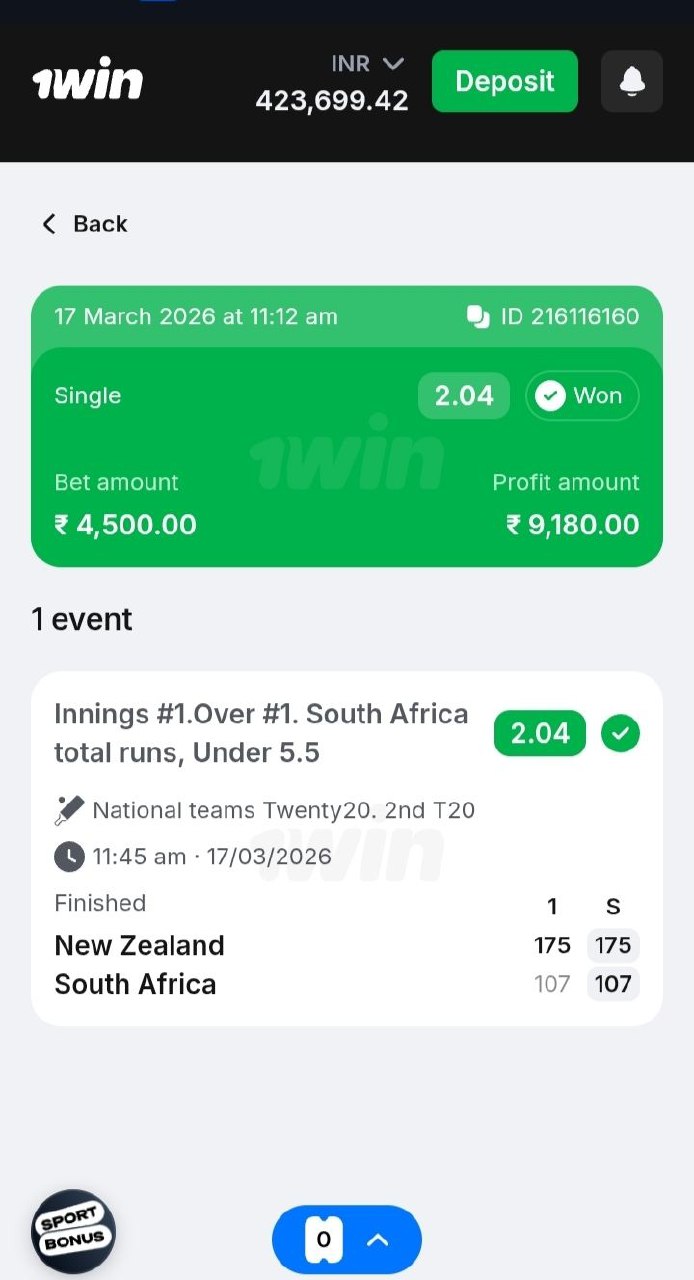
Task: Open notifications bell icon
Action: [632, 81]
